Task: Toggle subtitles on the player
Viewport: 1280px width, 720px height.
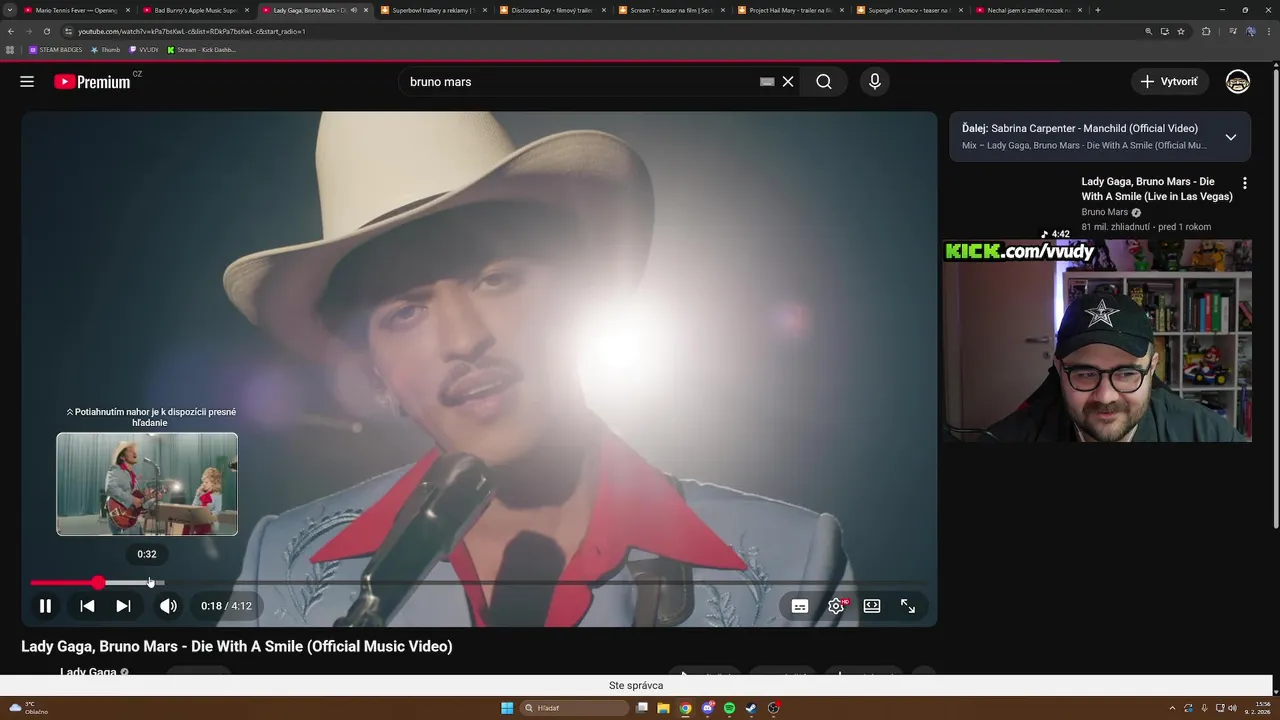Action: tap(800, 606)
